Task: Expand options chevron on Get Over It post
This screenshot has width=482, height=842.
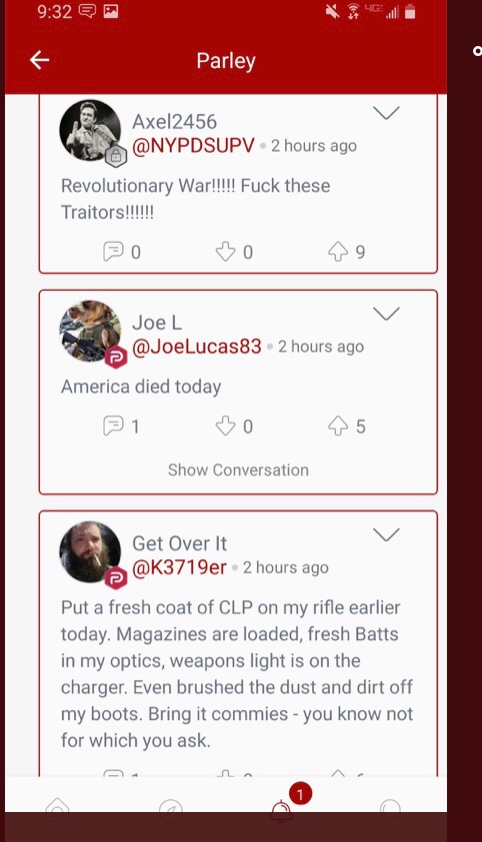Action: pos(386,535)
